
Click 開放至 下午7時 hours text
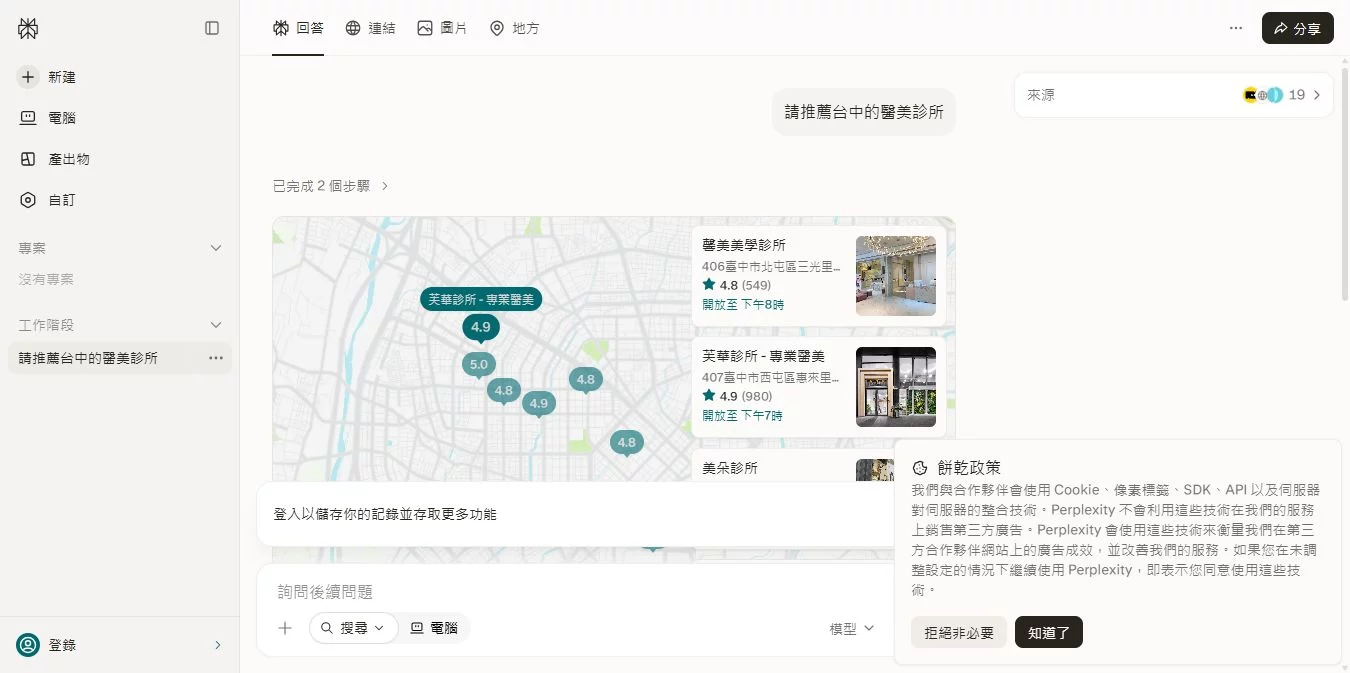[x=743, y=415]
